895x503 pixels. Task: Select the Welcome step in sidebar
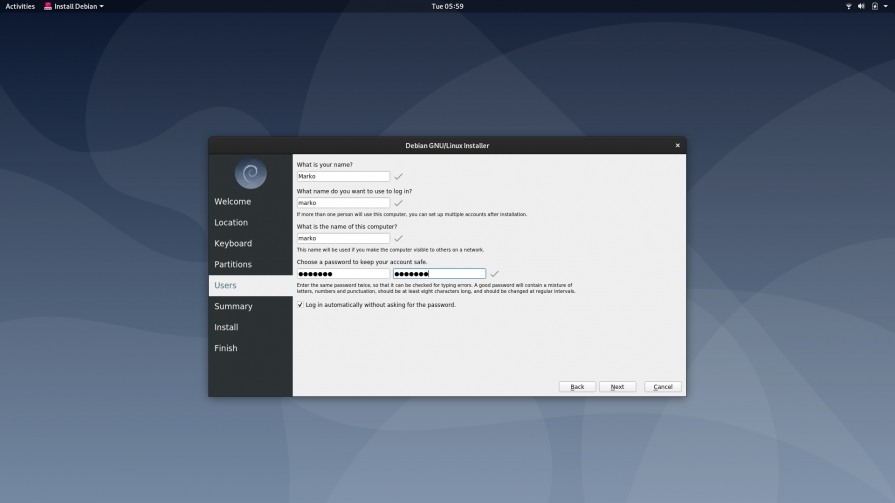tap(250, 202)
